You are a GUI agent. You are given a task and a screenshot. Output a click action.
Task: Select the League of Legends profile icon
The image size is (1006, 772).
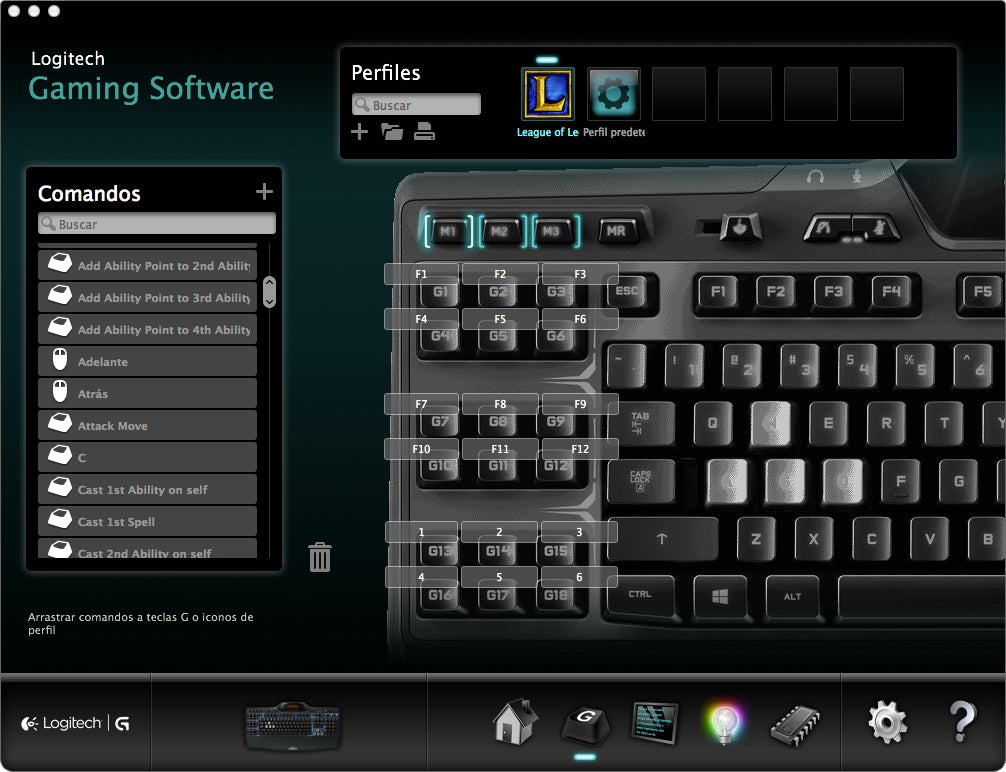(547, 94)
